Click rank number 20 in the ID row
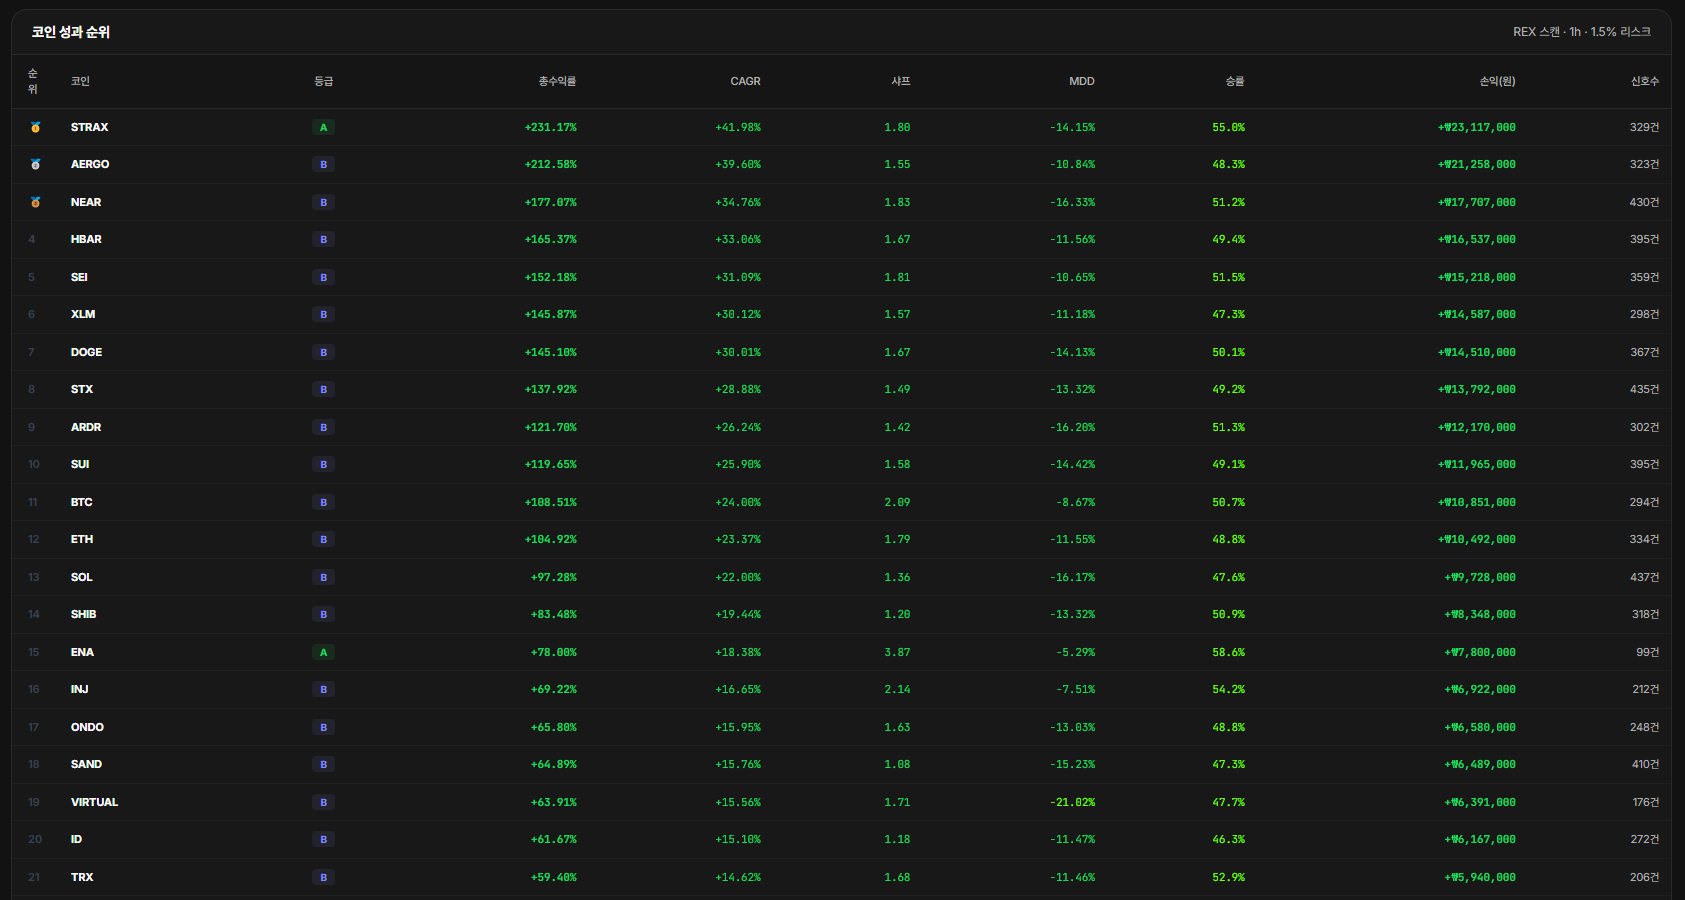This screenshot has height=900, width=1685. [x=35, y=839]
